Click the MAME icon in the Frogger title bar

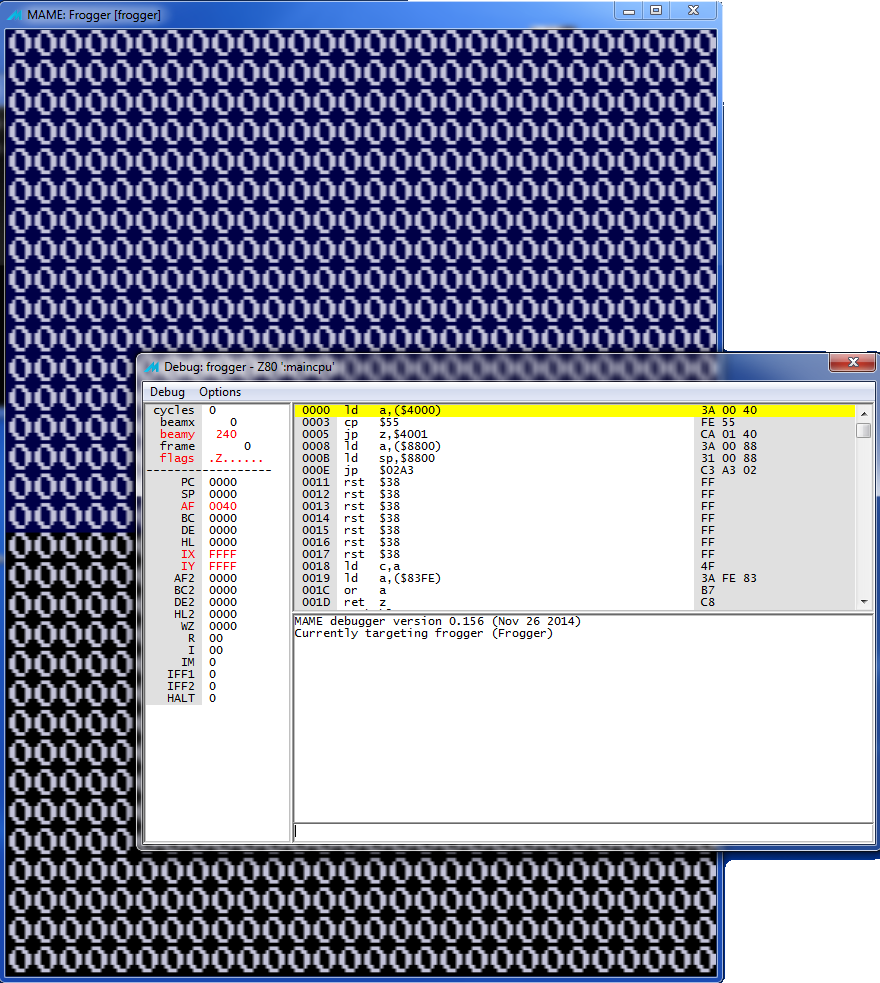click(14, 14)
